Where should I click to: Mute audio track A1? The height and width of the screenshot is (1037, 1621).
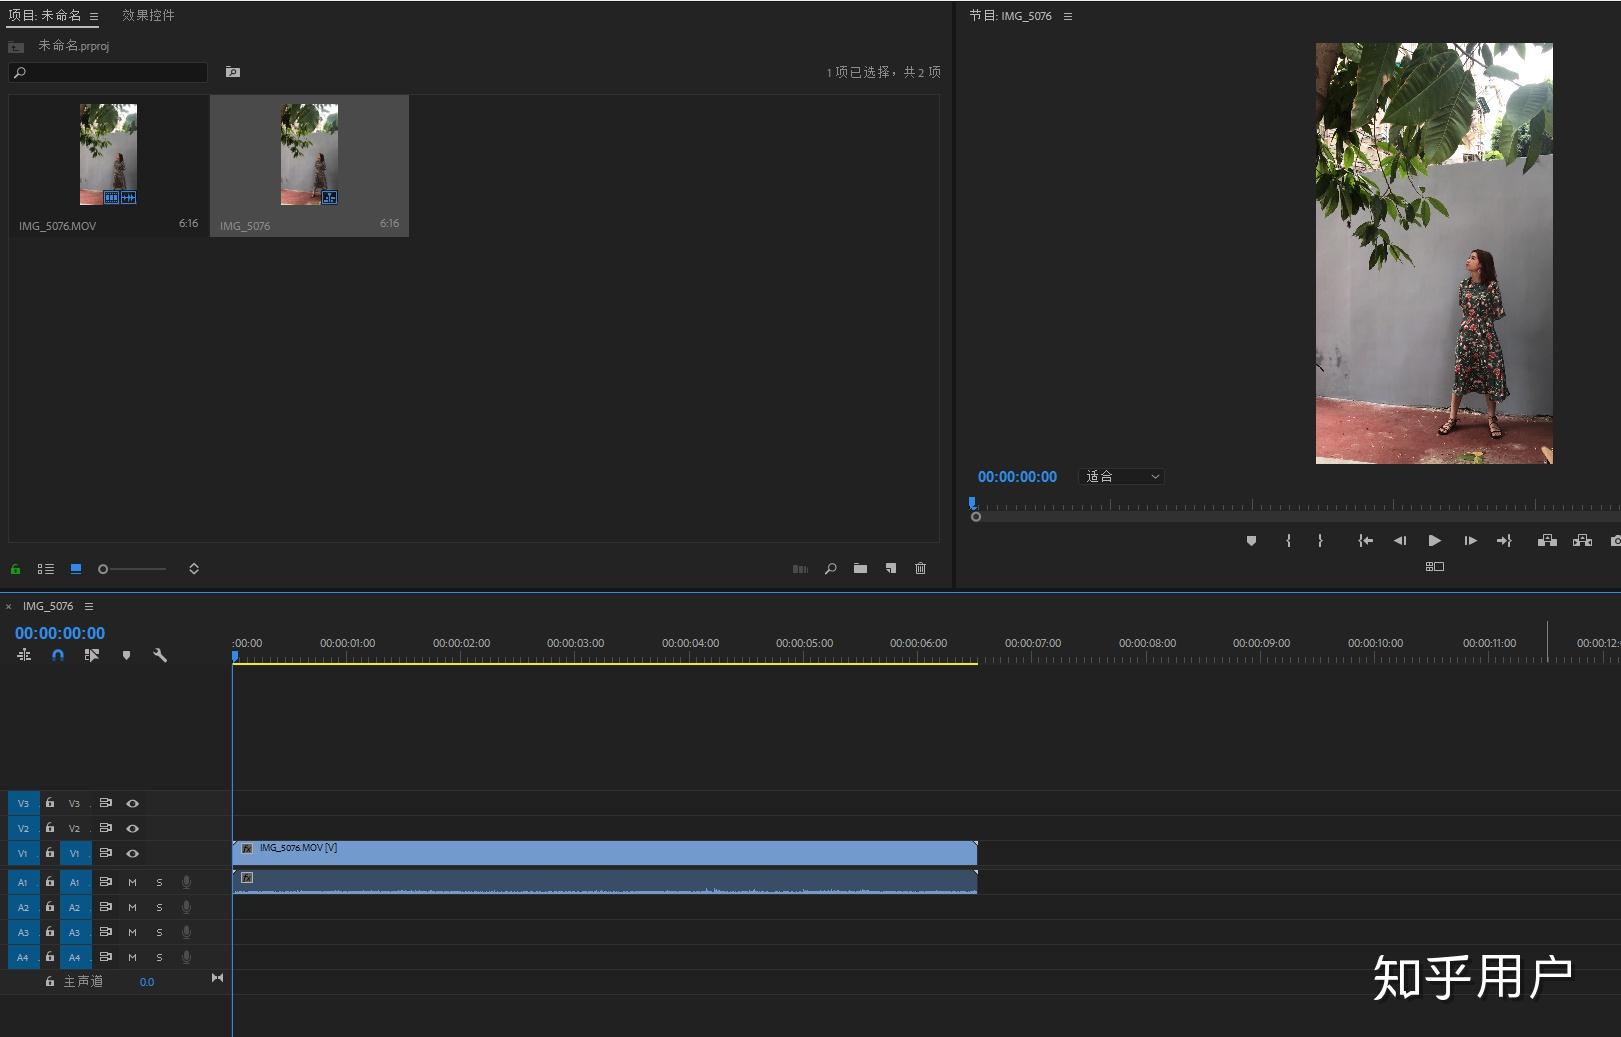[132, 882]
